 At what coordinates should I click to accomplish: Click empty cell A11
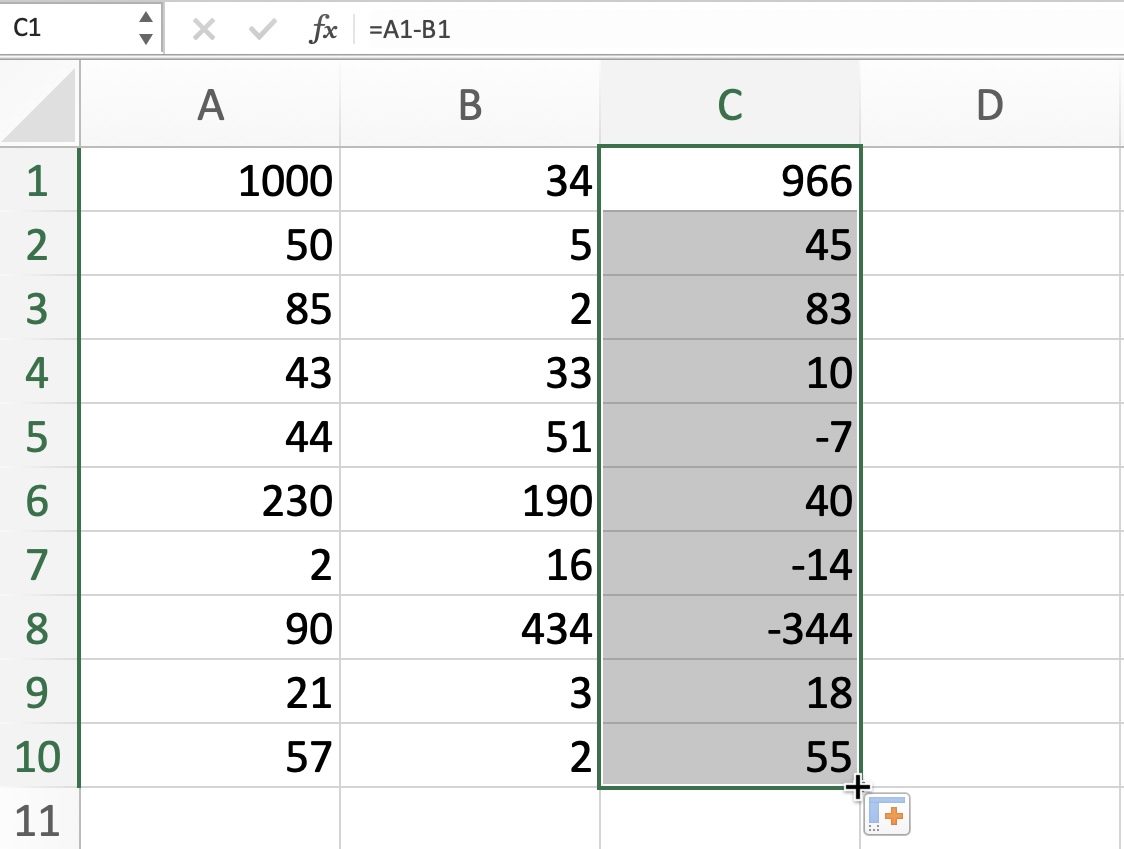[210, 819]
